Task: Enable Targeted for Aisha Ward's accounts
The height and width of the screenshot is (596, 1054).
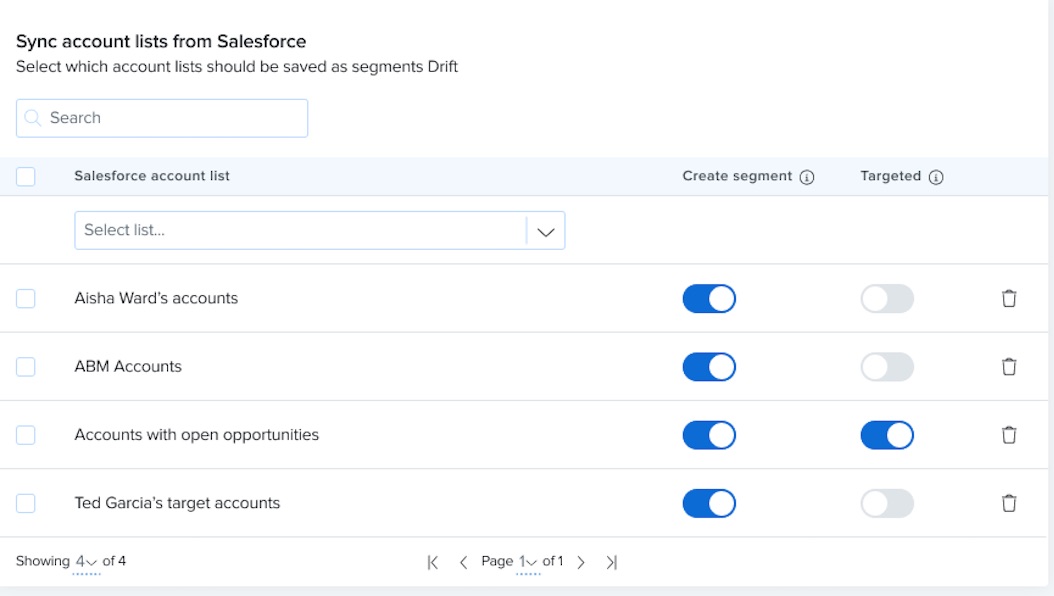Action: (x=887, y=298)
